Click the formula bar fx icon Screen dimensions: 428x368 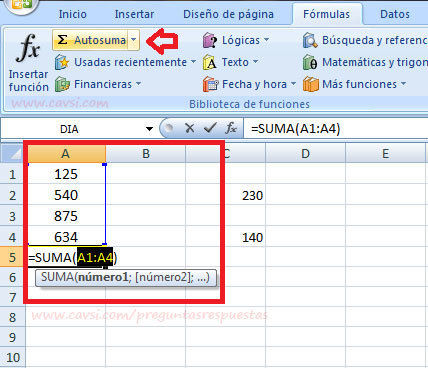231,128
